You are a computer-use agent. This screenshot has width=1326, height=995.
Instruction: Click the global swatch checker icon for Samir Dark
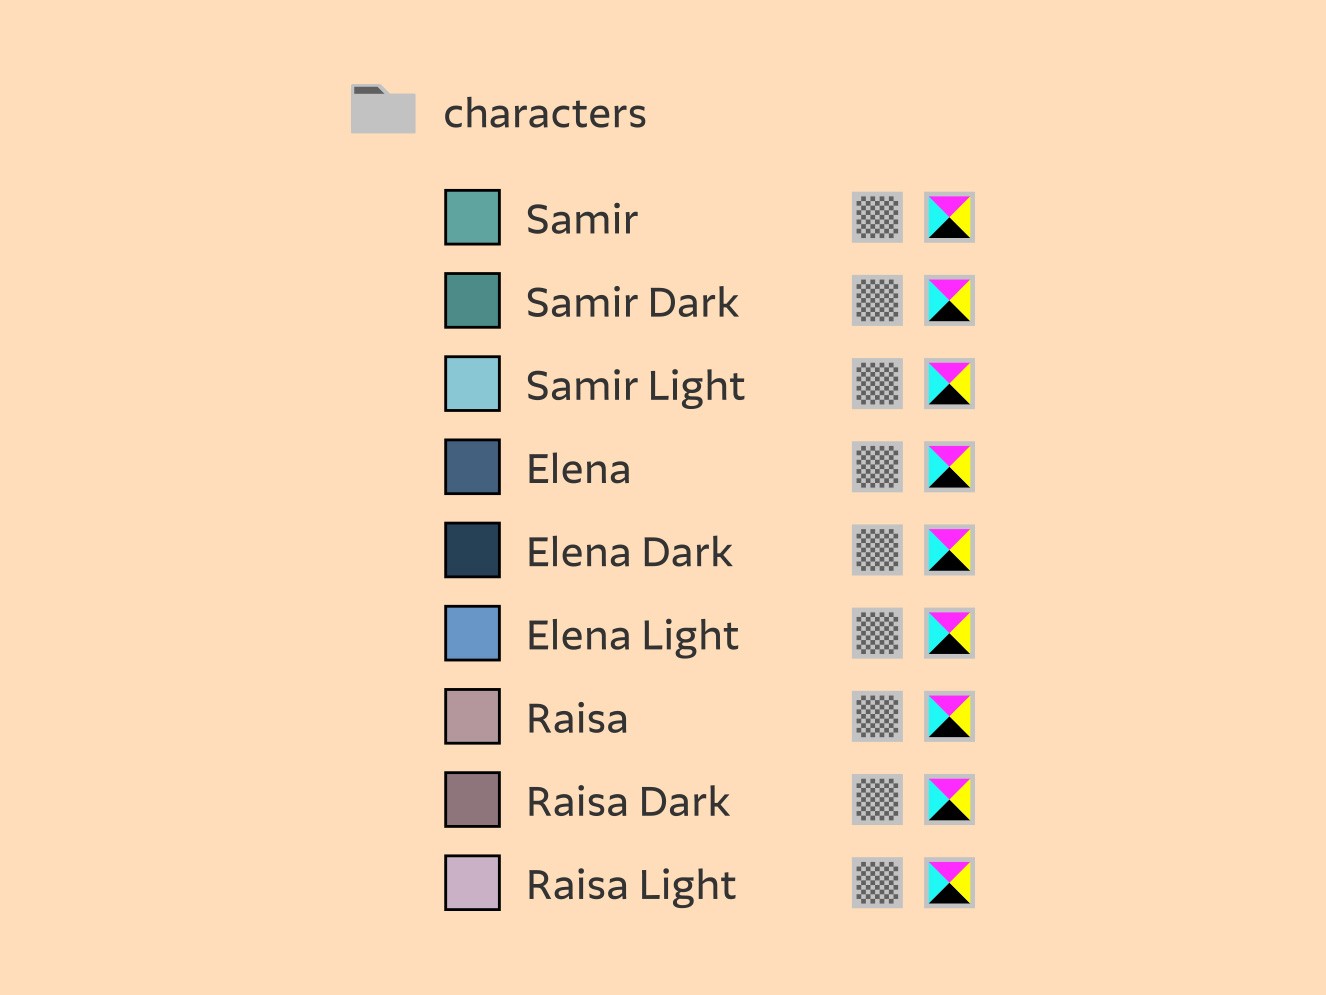click(x=877, y=301)
